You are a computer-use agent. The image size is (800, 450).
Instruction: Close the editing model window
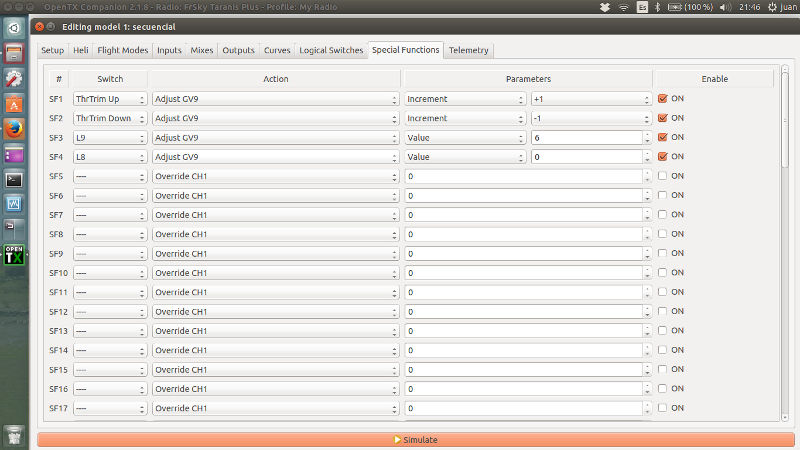(39, 25)
